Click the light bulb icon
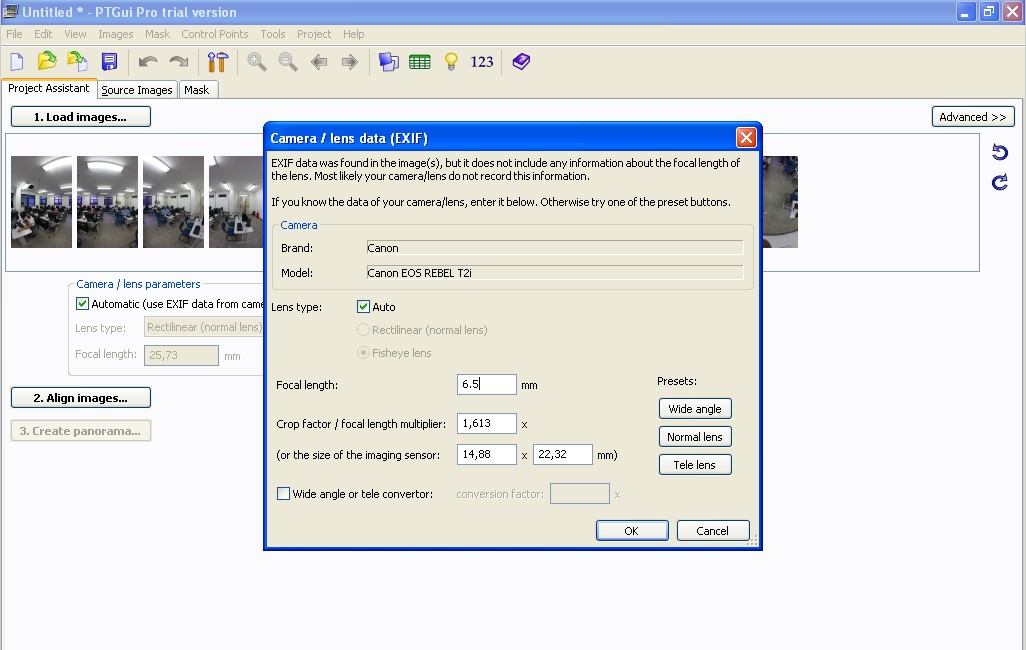Image resolution: width=1026 pixels, height=650 pixels. pyautogui.click(x=451, y=62)
